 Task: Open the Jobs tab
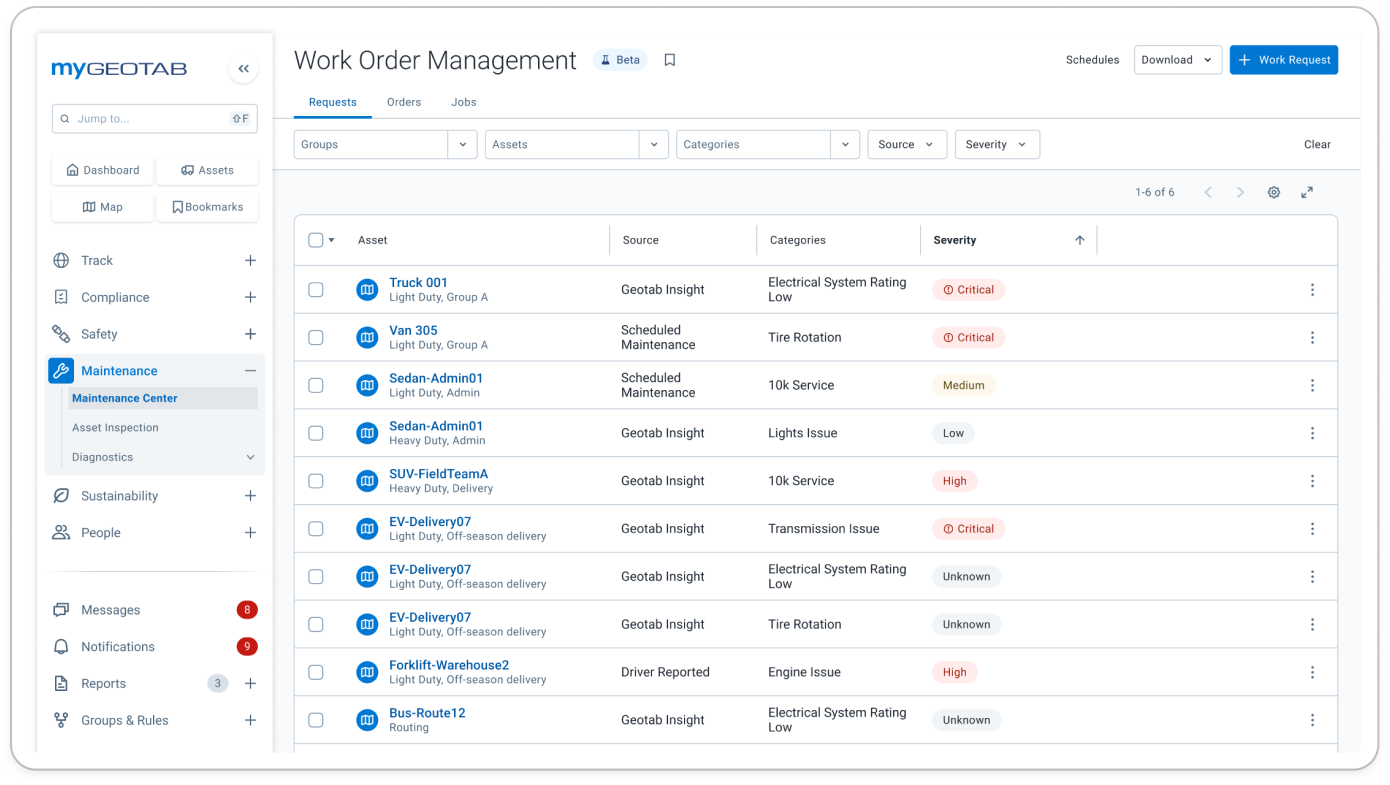coord(463,102)
